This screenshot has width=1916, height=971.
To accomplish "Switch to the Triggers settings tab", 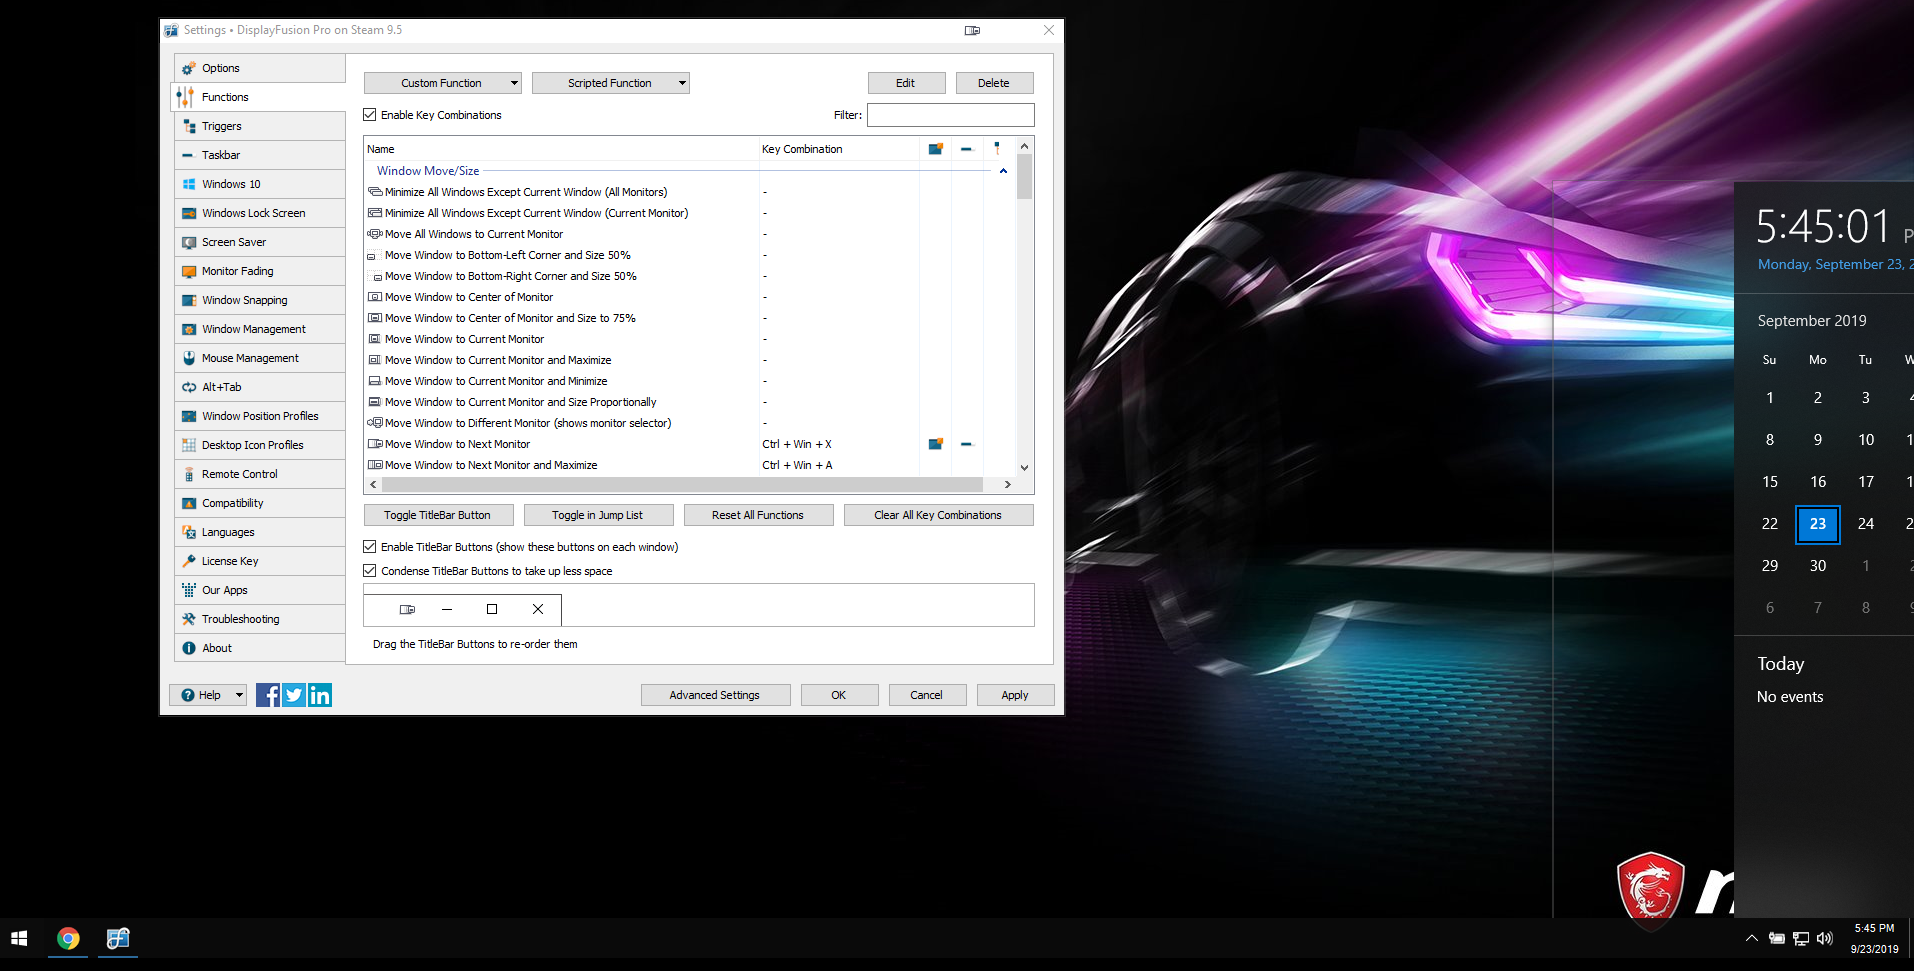I will (221, 126).
